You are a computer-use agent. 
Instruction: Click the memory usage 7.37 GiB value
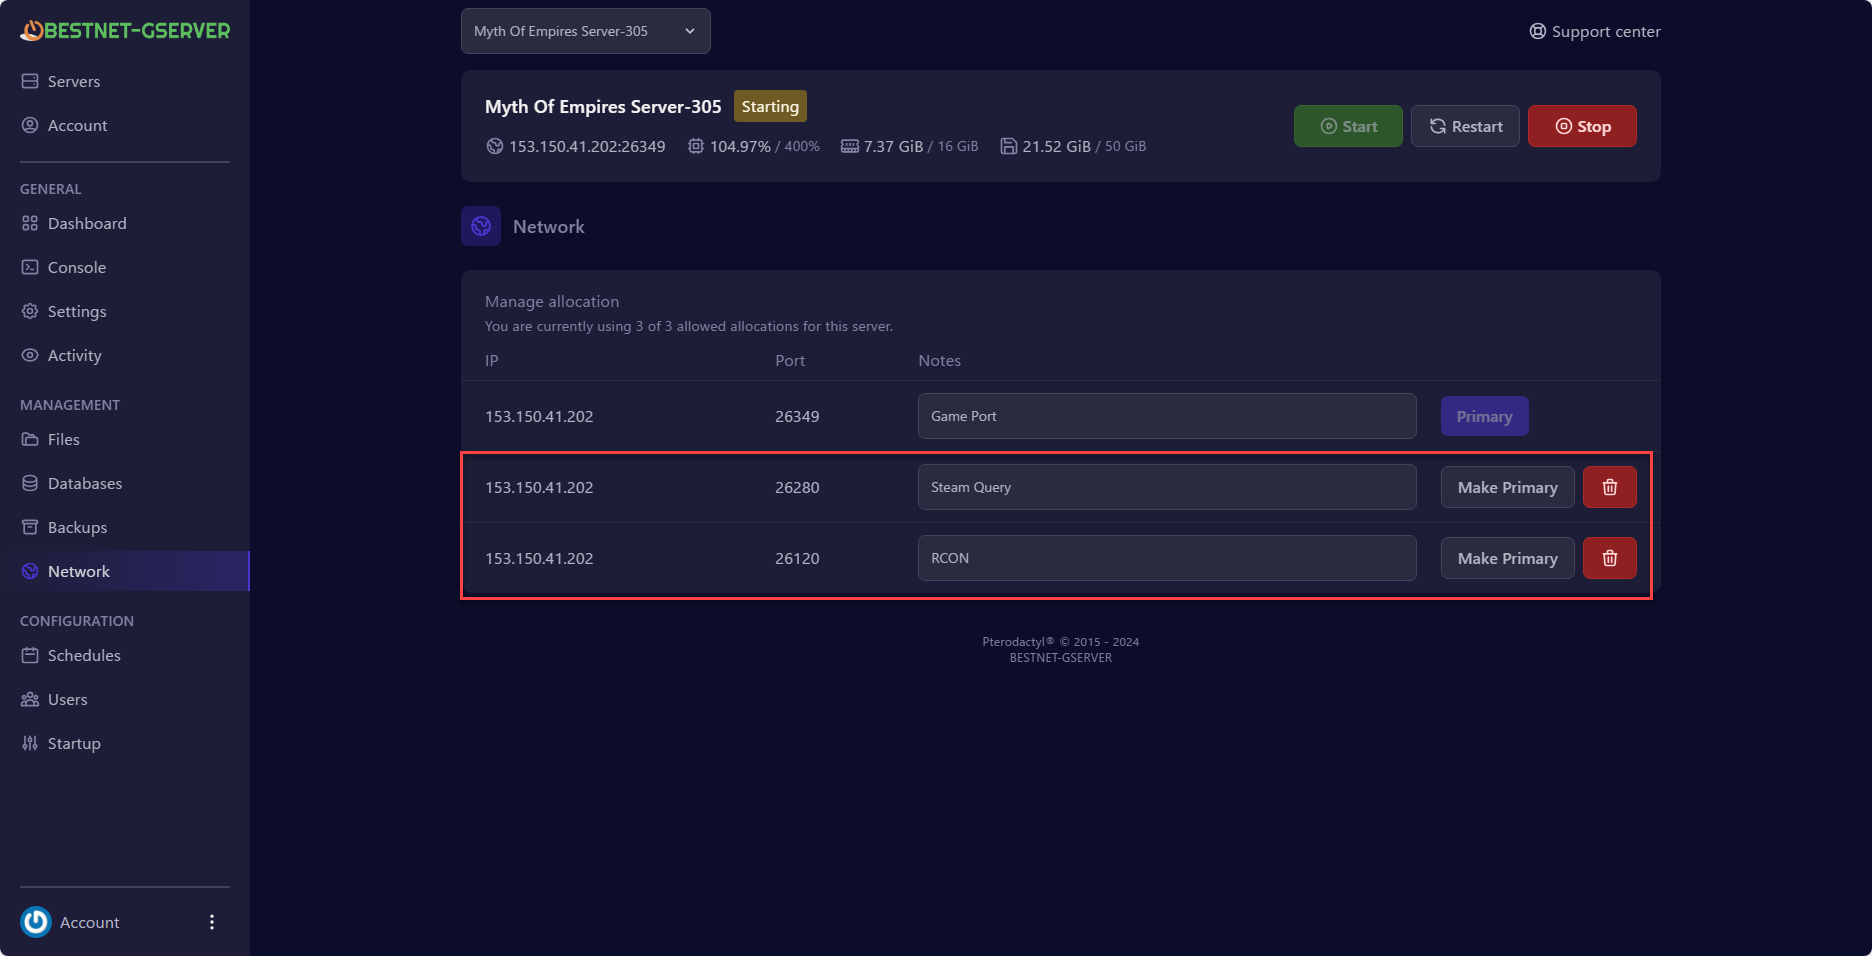(894, 146)
